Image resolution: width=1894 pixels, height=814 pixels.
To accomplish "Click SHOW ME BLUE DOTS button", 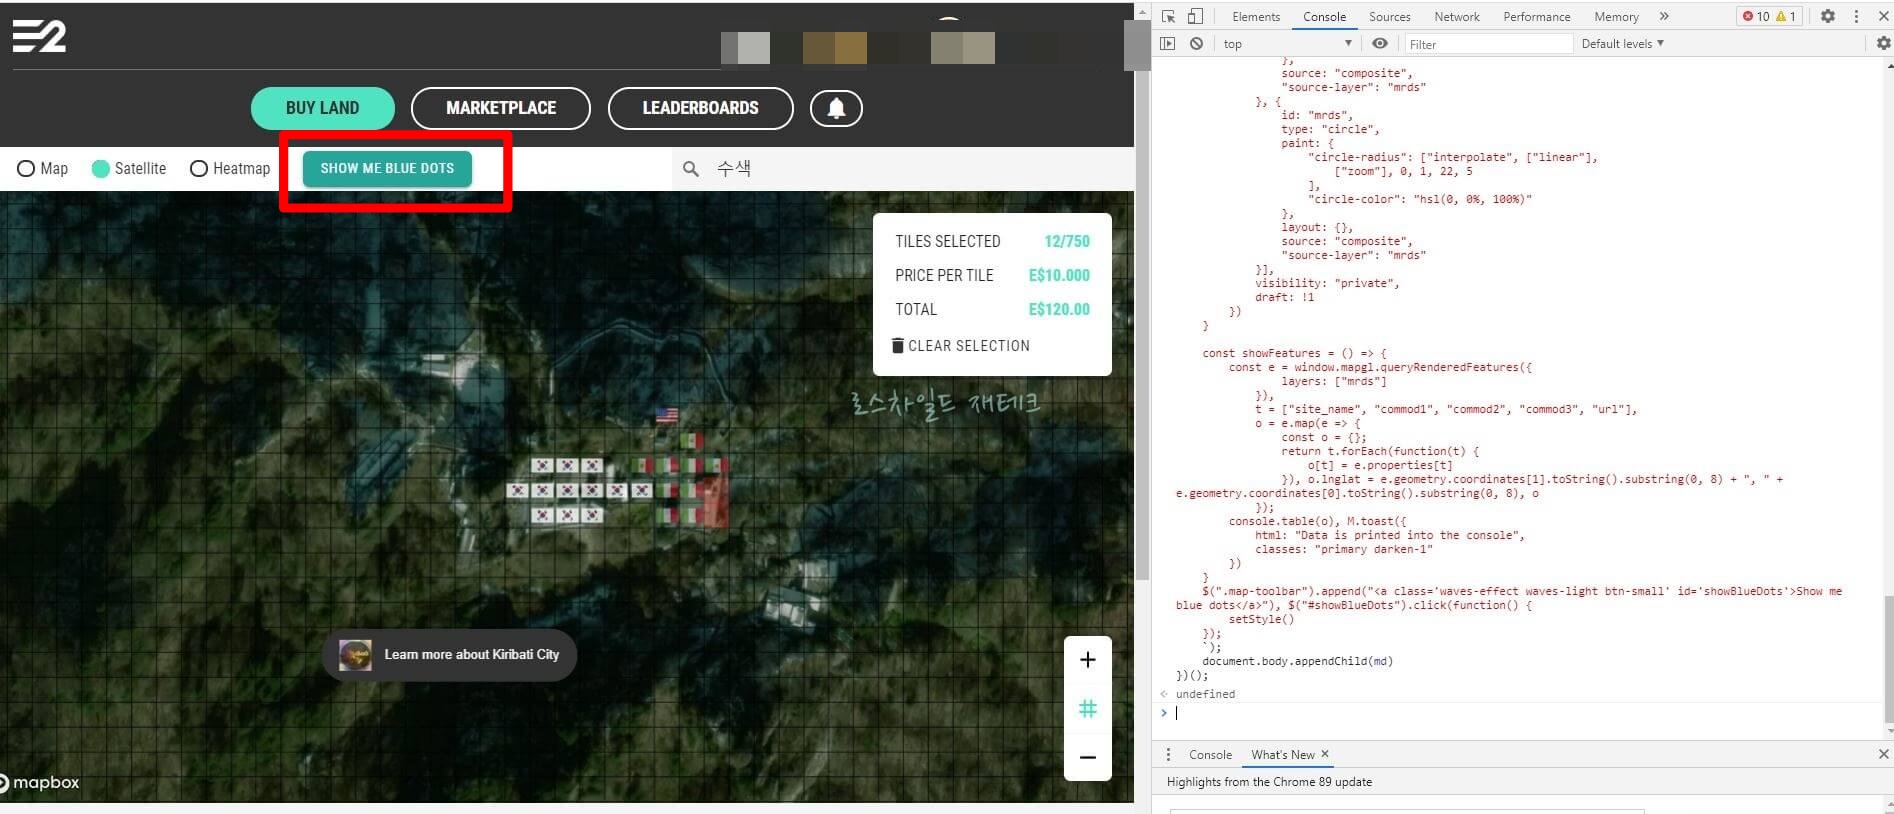I will (387, 168).
